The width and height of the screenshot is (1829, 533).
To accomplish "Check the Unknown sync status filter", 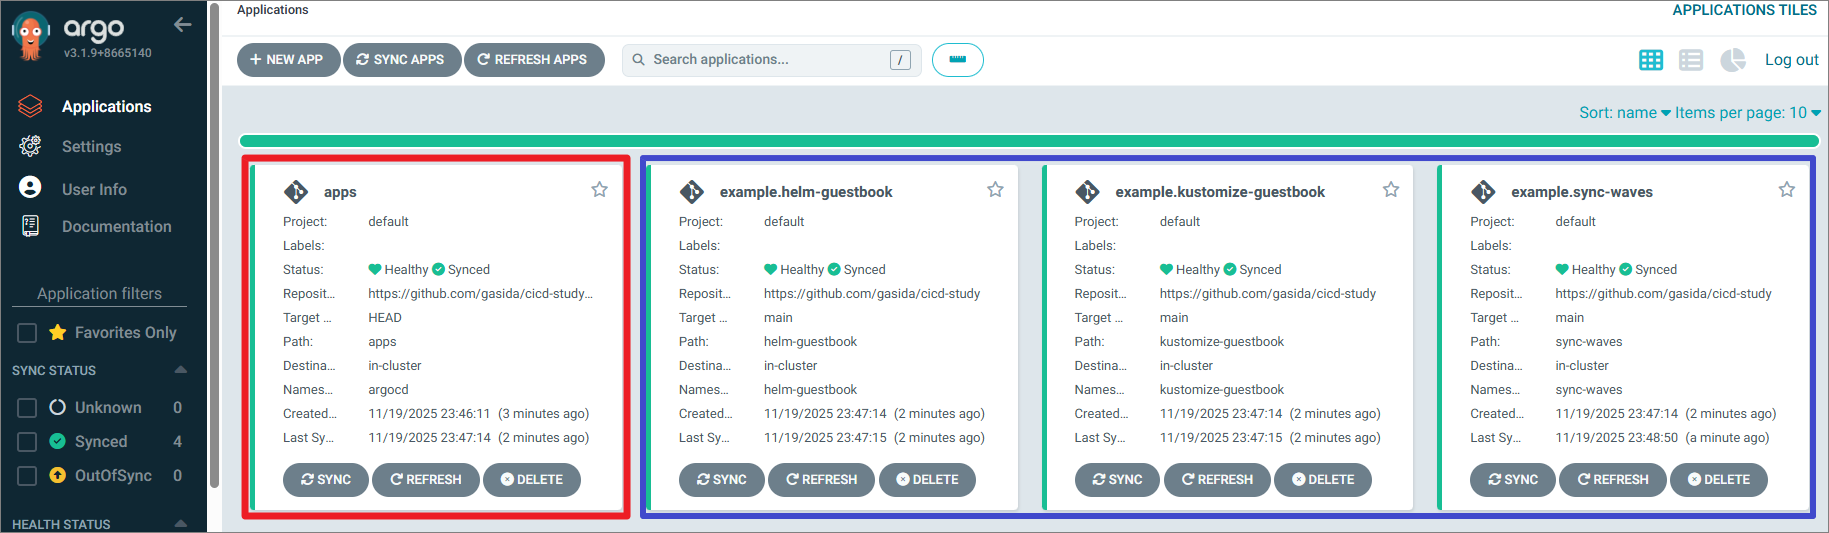I will tap(27, 408).
